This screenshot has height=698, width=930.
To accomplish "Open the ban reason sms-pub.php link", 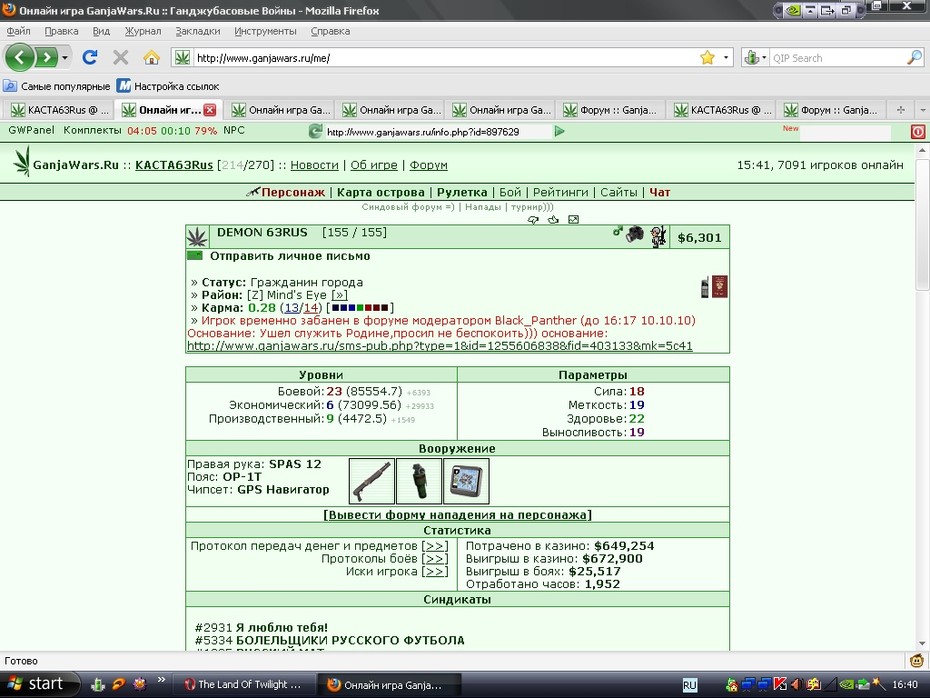I will pos(439,346).
